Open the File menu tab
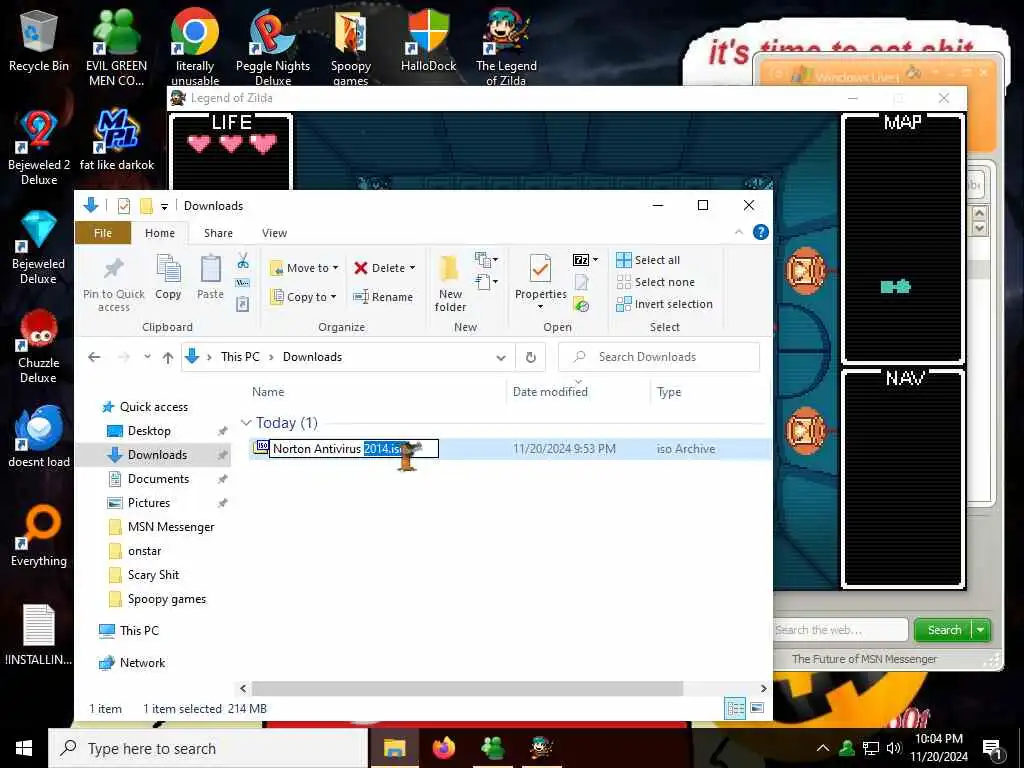1024x768 pixels. [103, 233]
